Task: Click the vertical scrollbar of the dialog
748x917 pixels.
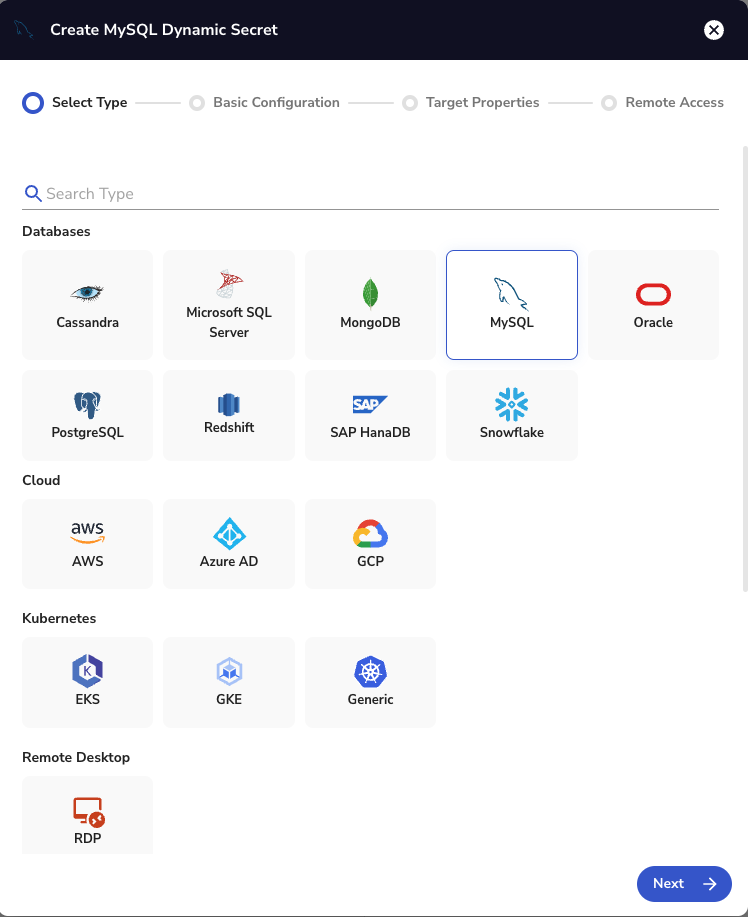Action: (745, 368)
